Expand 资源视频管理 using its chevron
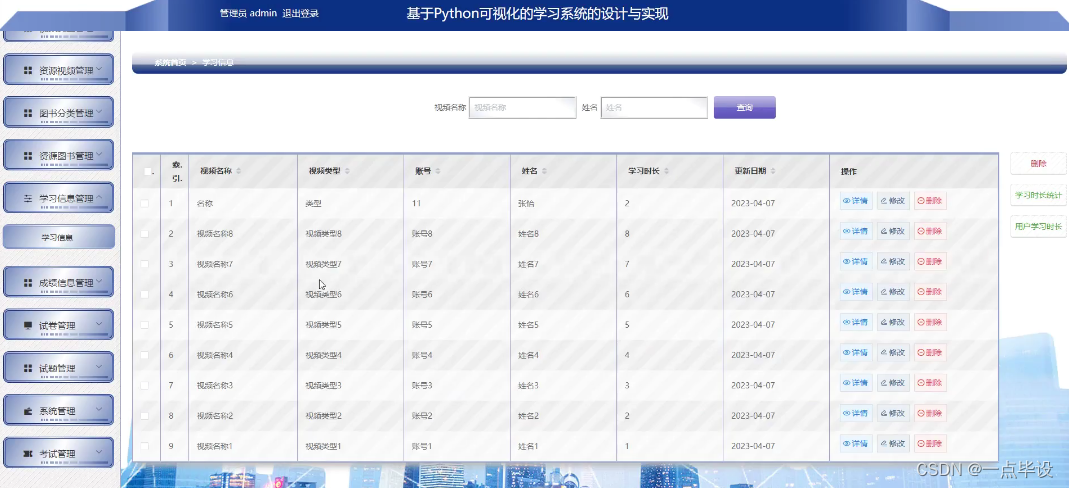This screenshot has height=488, width=1069. point(100,69)
